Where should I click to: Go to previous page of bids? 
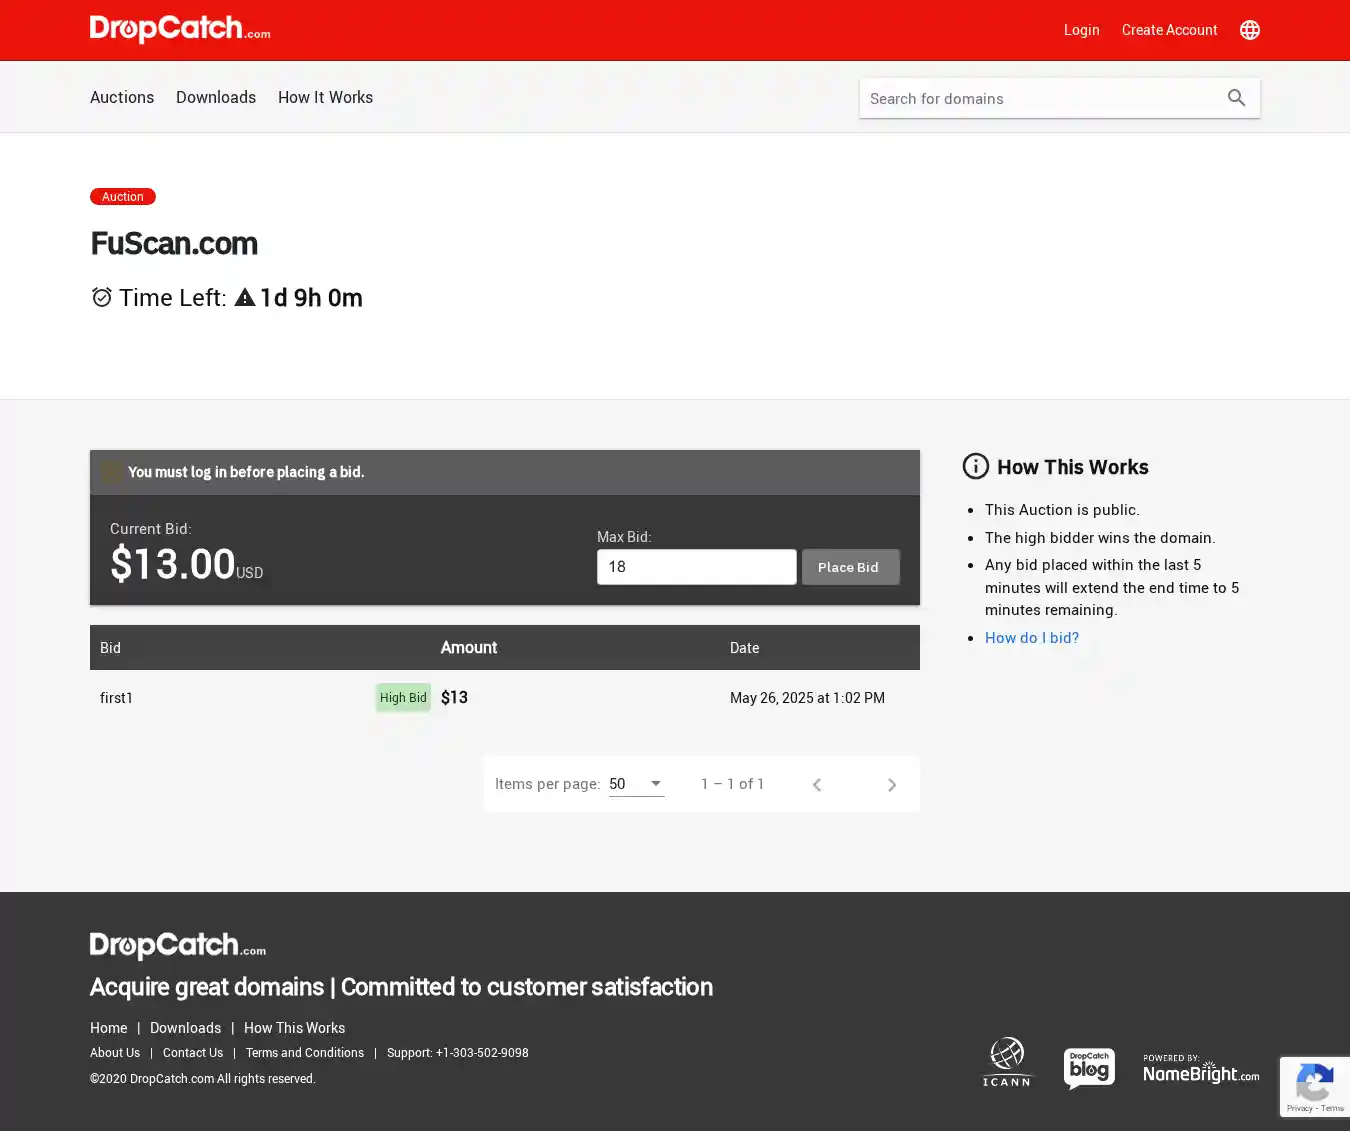[x=817, y=785]
